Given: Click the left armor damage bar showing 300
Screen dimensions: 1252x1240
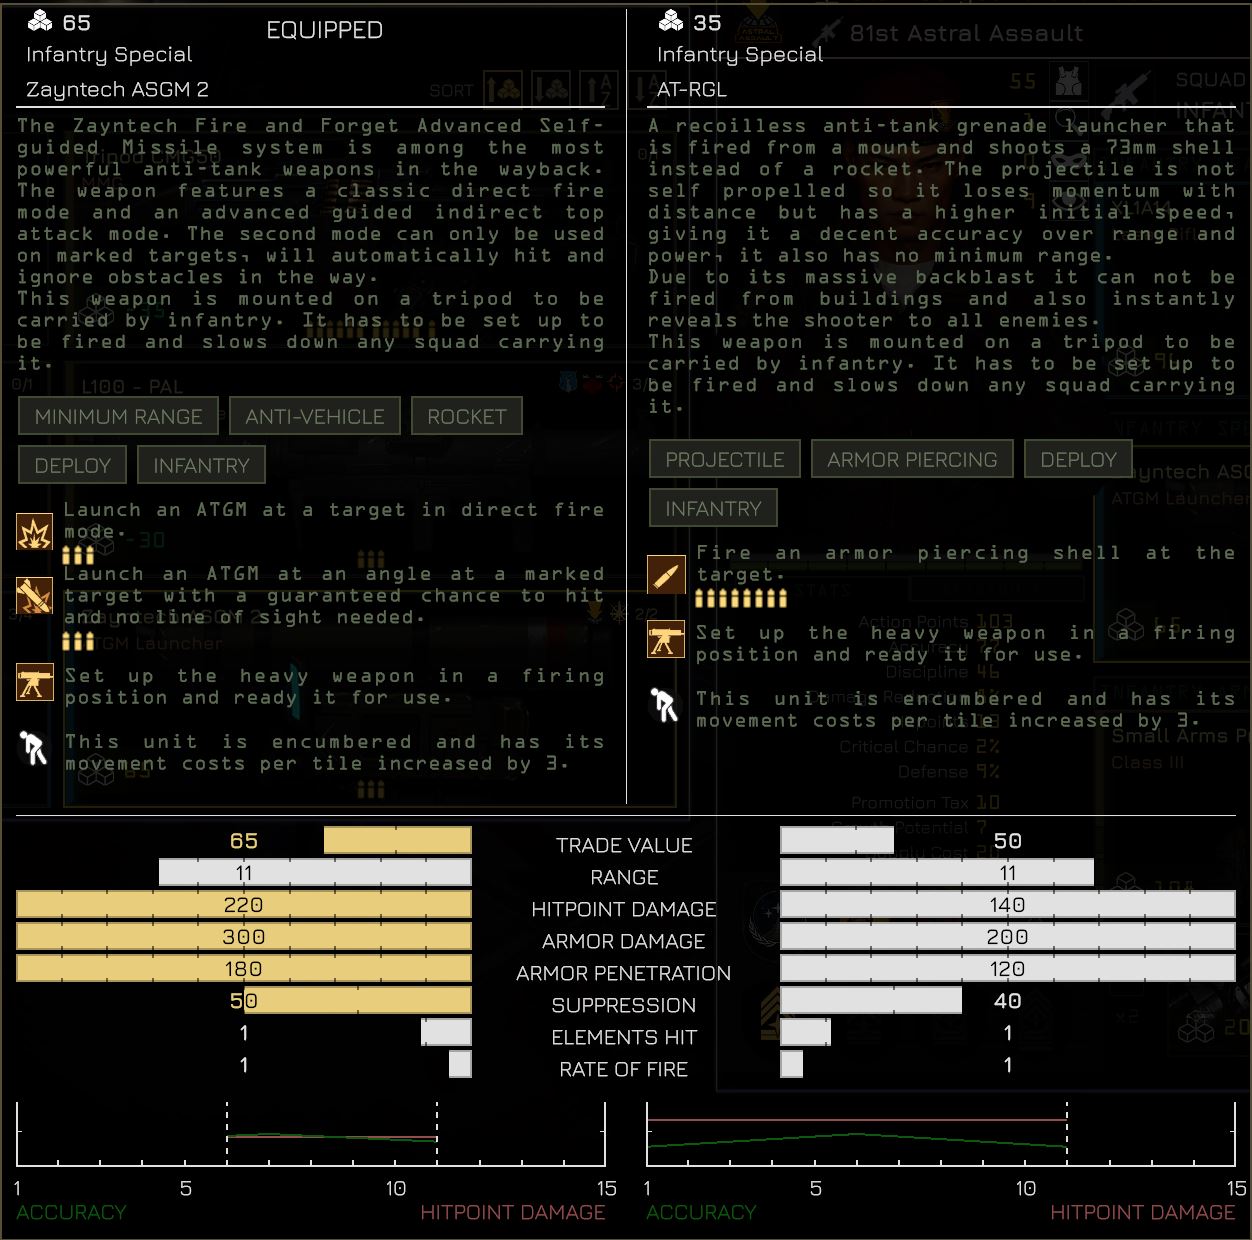Looking at the screenshot, I should 244,936.
